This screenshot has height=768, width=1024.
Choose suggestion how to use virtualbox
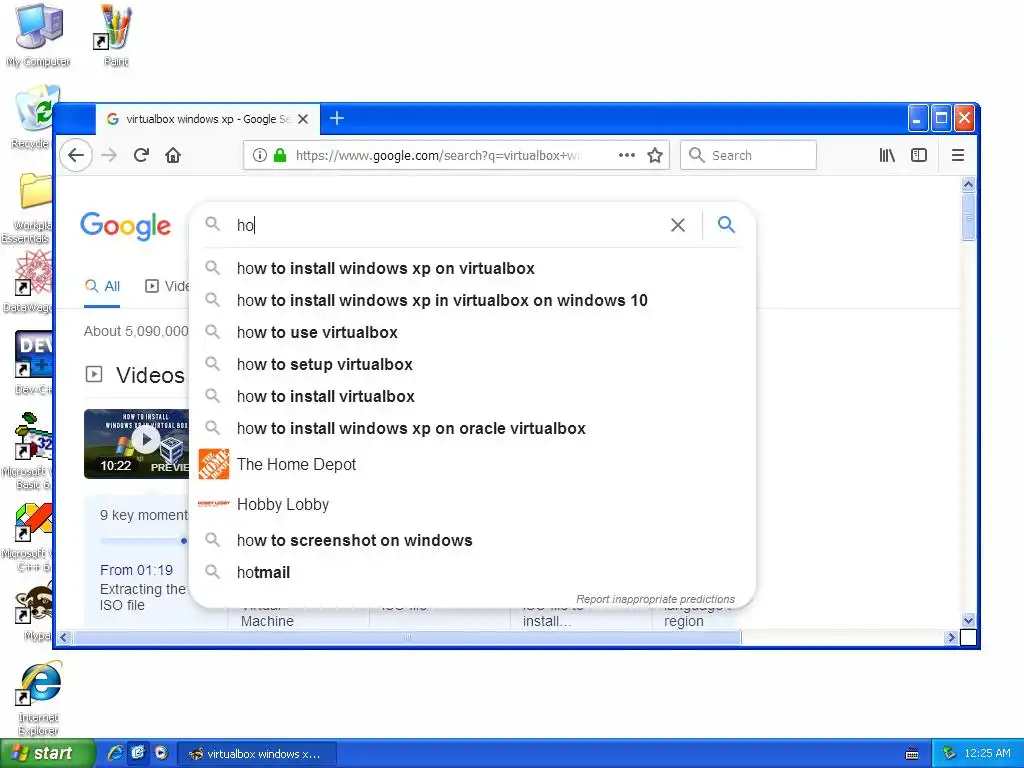pyautogui.click(x=472, y=332)
